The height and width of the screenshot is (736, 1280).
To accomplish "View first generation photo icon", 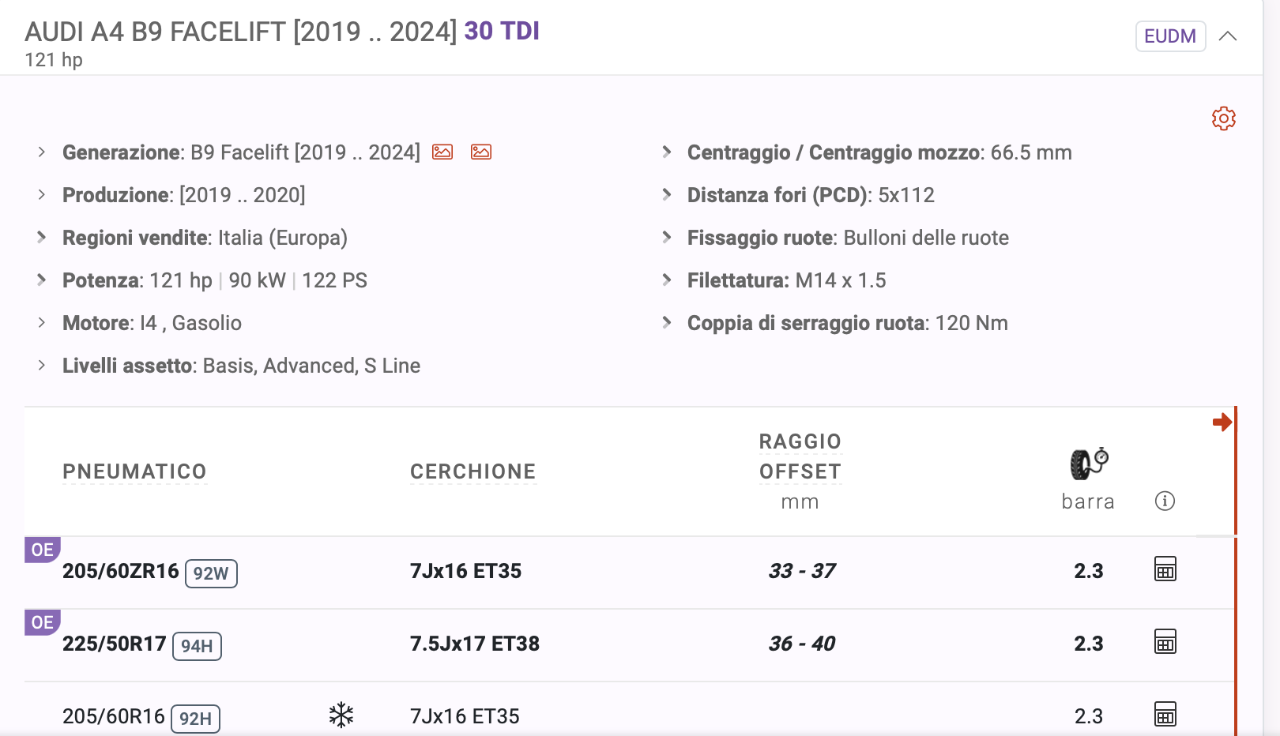I will point(442,152).
